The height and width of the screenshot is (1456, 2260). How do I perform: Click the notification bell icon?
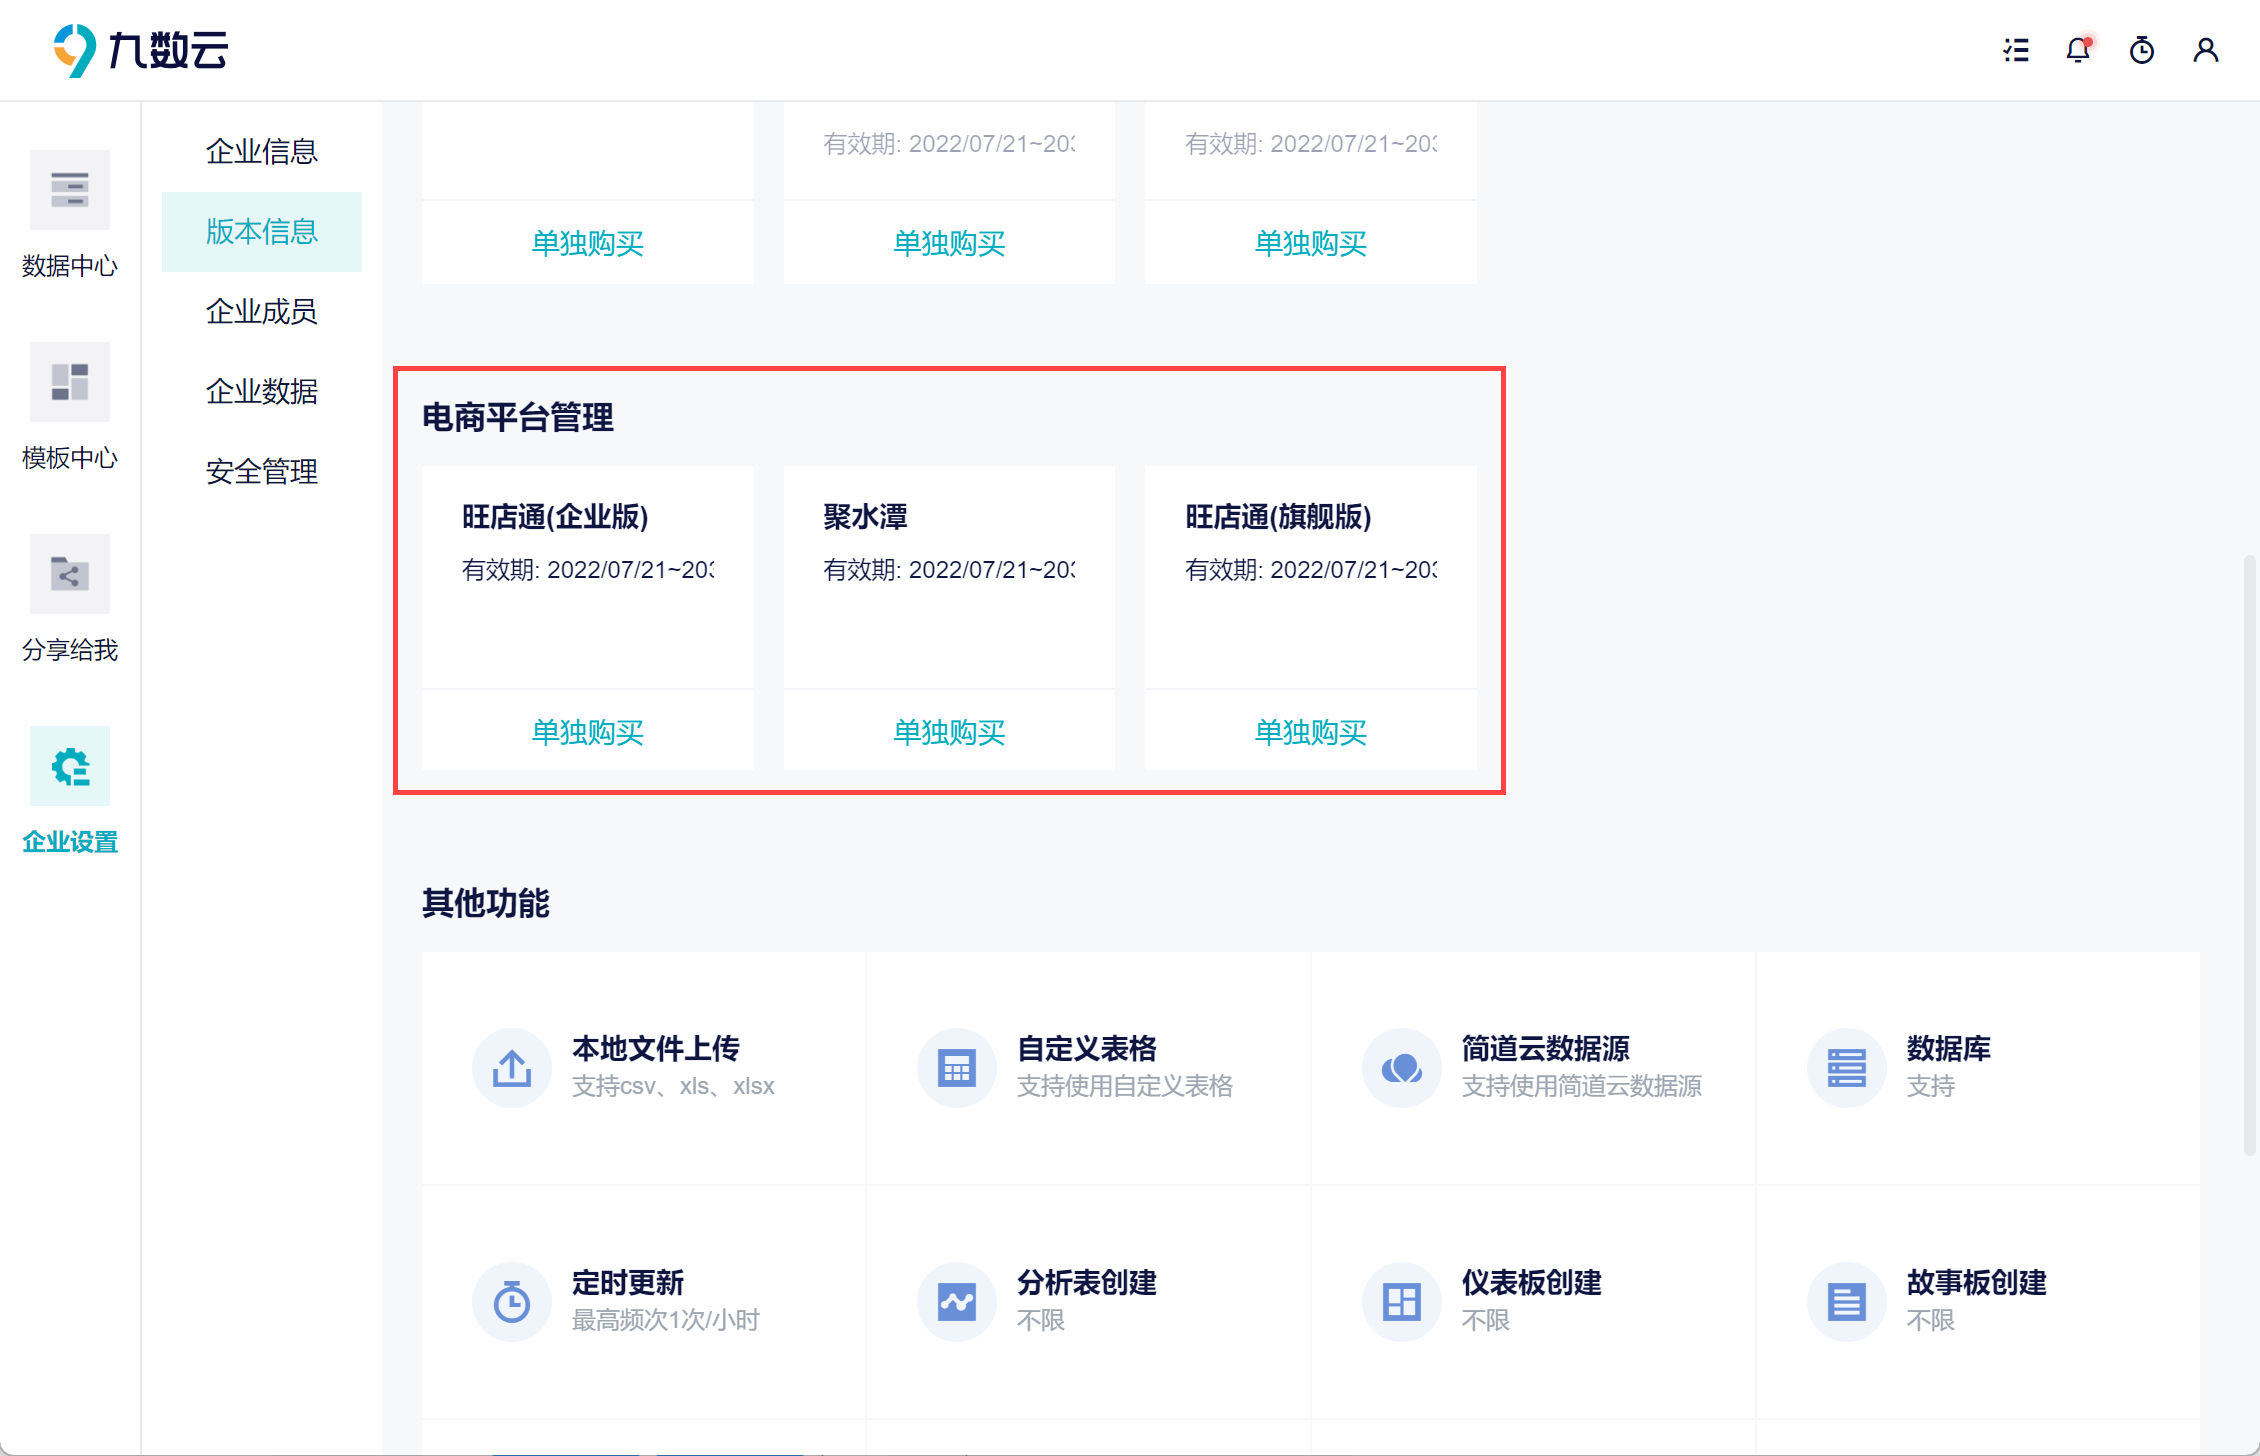point(2078,50)
